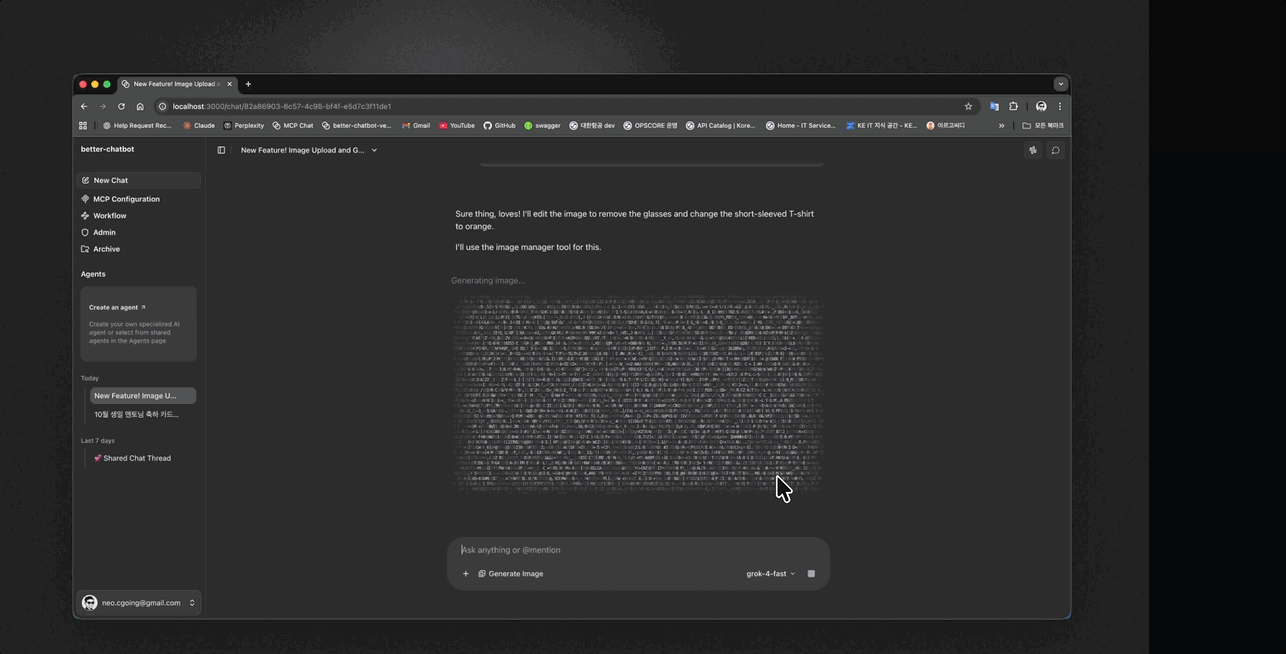Stop image generation with the square button
The height and width of the screenshot is (654, 1286).
811,574
